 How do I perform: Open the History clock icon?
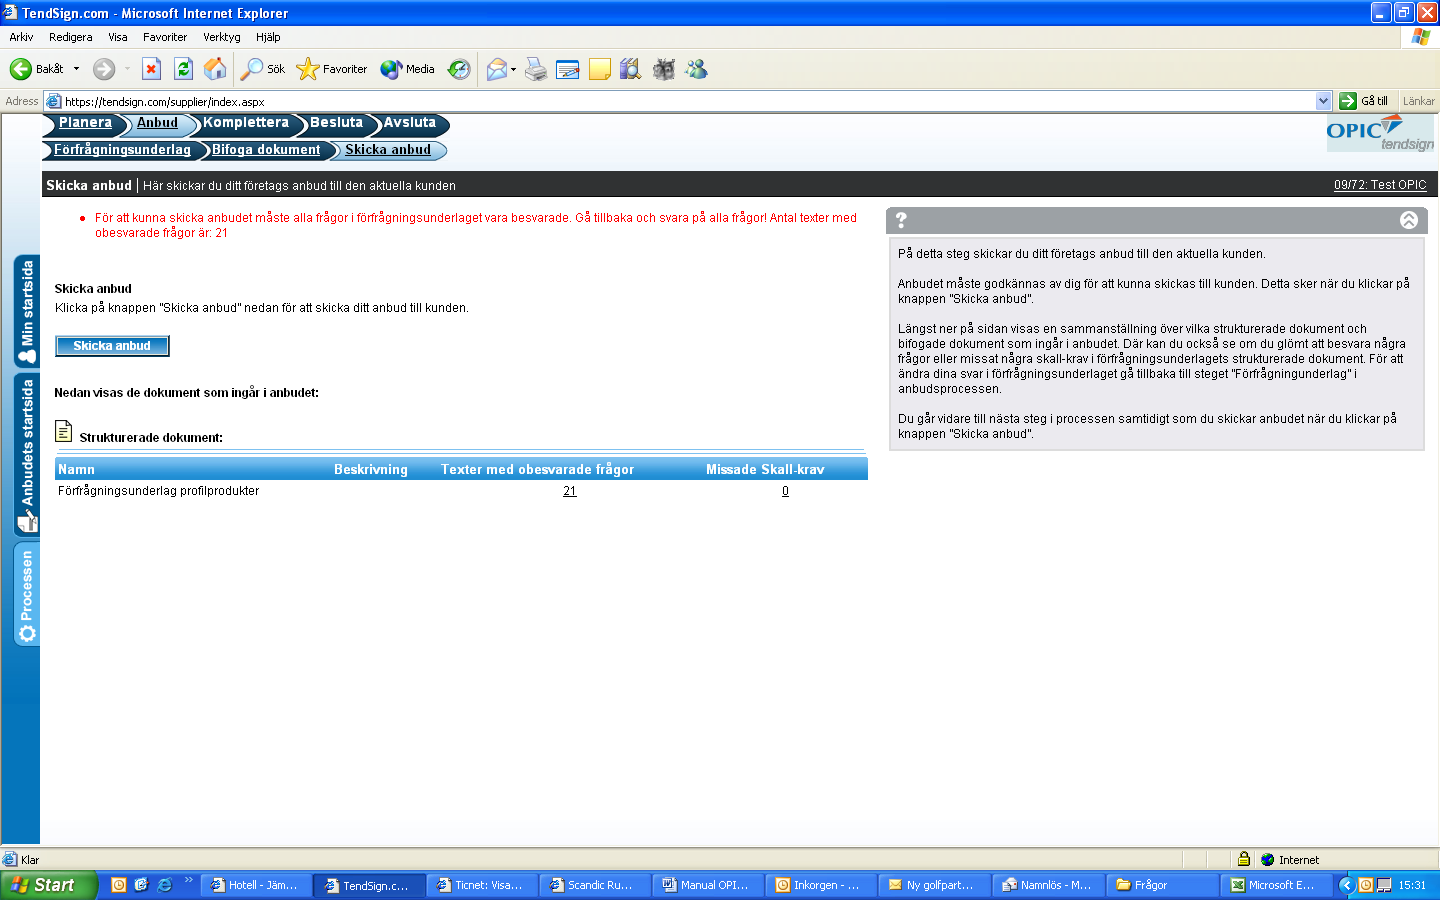(x=459, y=69)
